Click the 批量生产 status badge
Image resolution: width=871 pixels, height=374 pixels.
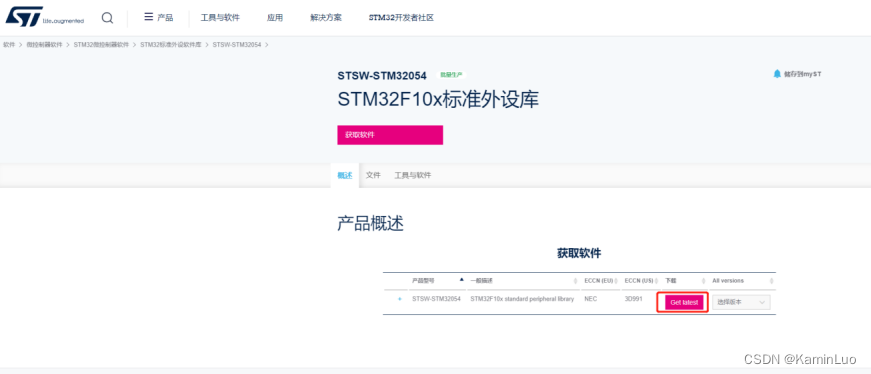point(452,74)
